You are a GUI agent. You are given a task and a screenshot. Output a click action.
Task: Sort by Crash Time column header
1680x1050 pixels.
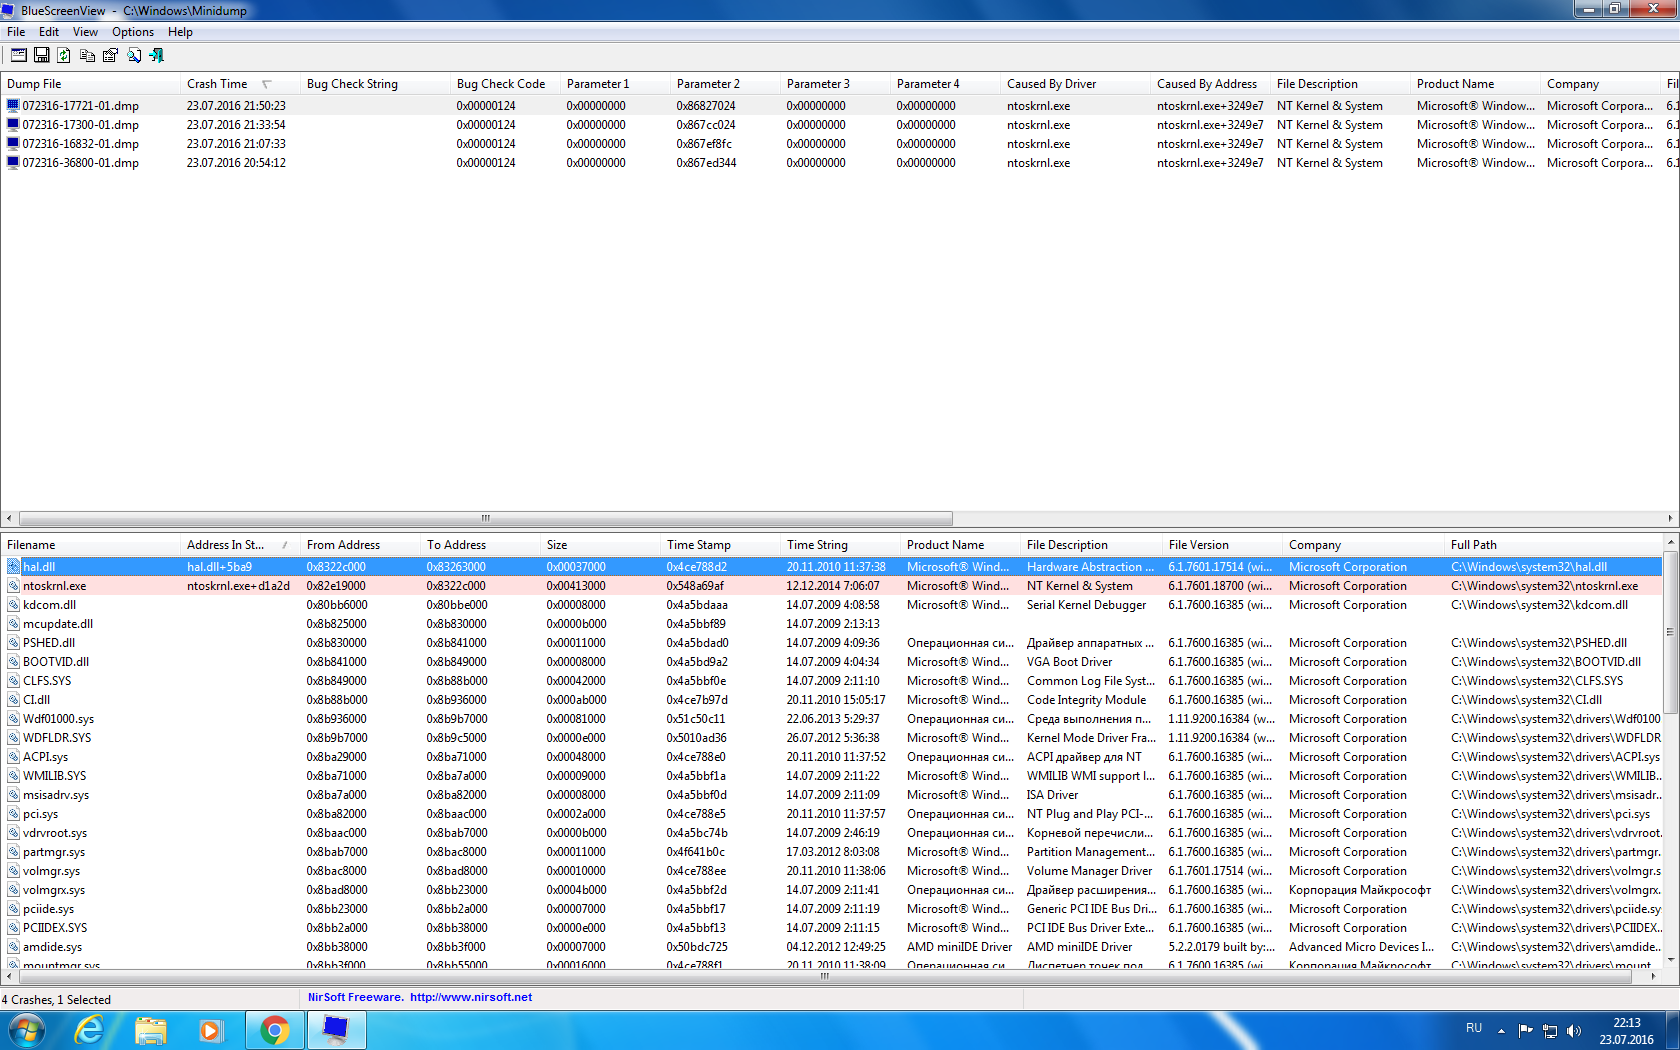[239, 84]
